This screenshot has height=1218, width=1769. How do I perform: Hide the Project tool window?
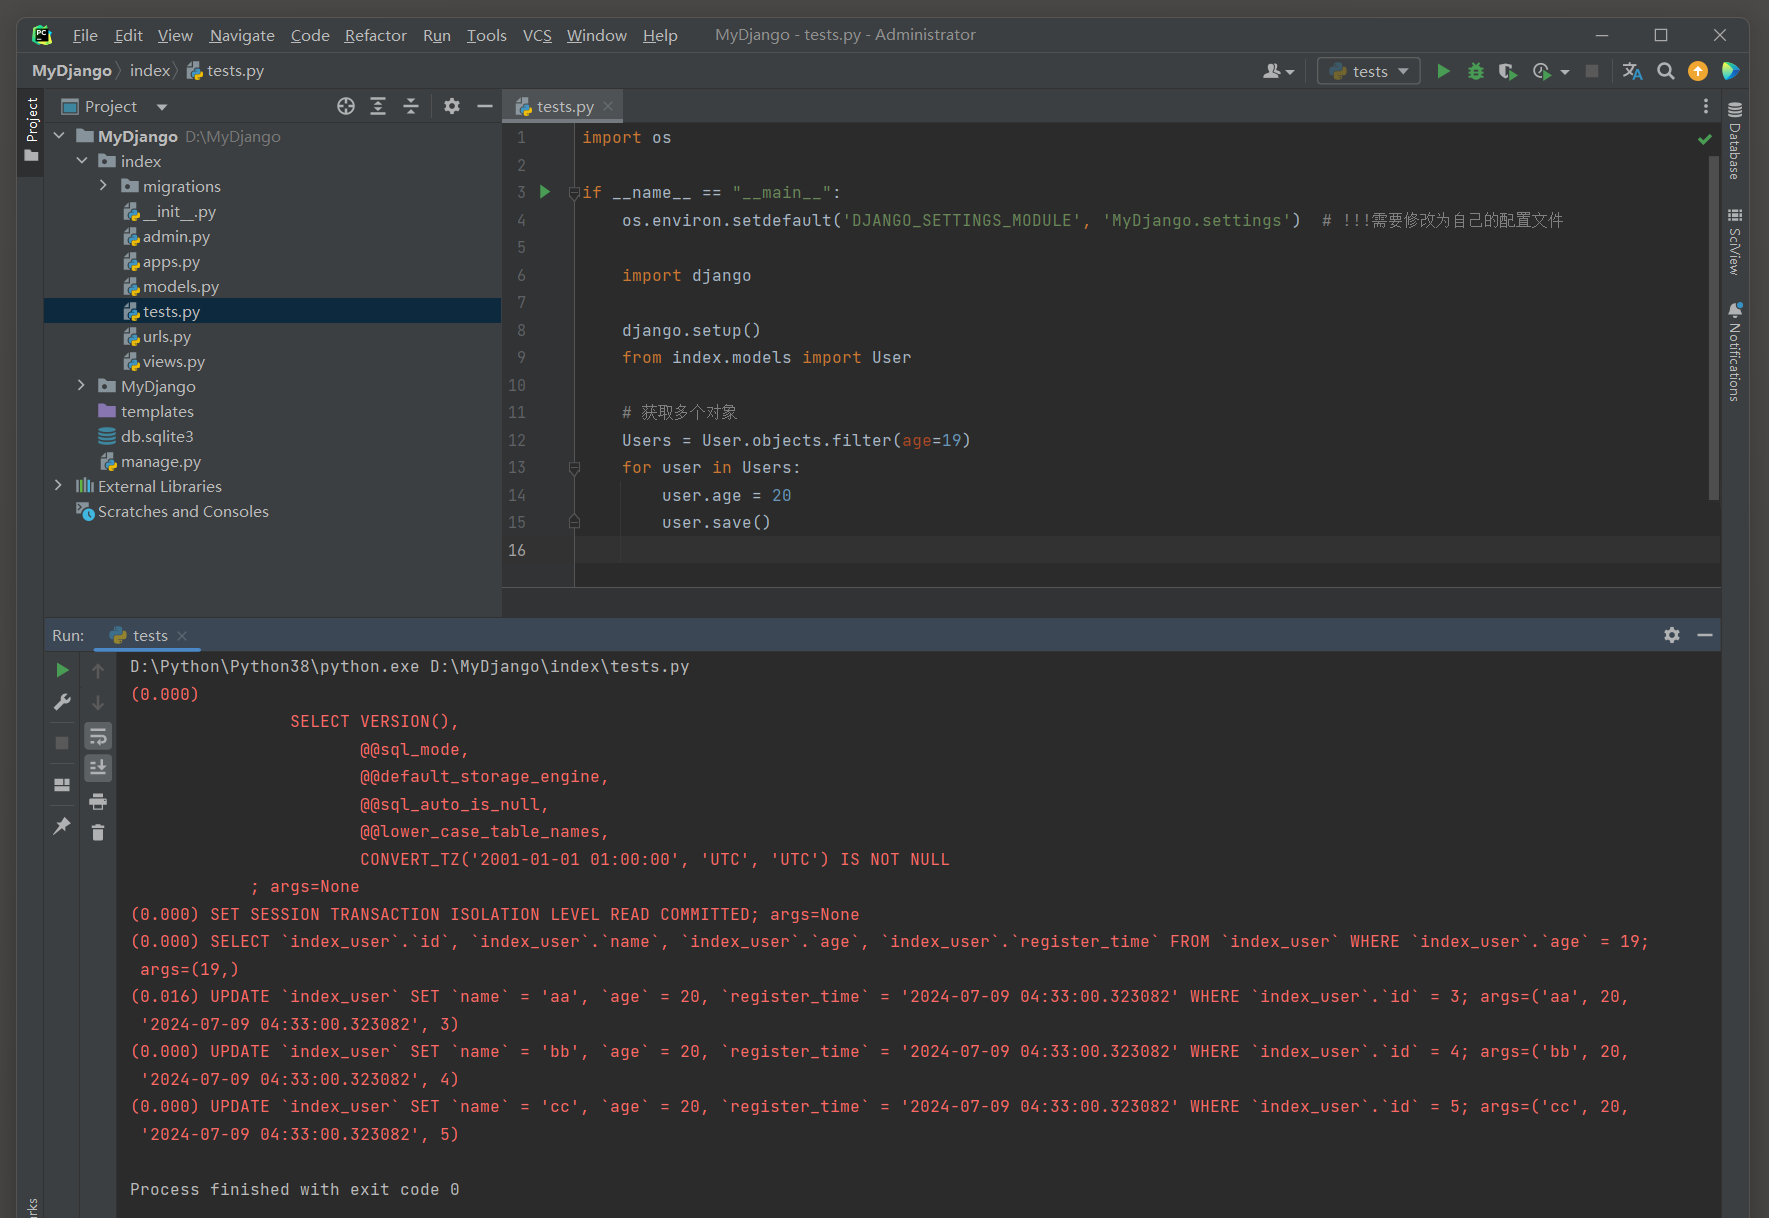[485, 106]
